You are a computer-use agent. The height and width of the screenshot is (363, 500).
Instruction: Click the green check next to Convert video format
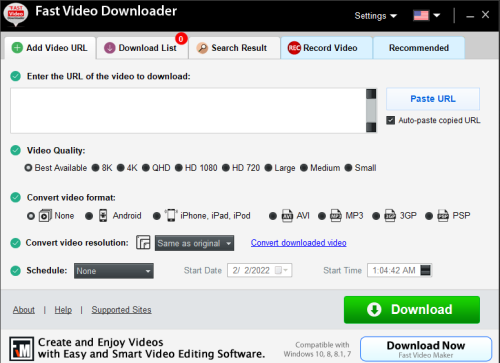pos(16,197)
